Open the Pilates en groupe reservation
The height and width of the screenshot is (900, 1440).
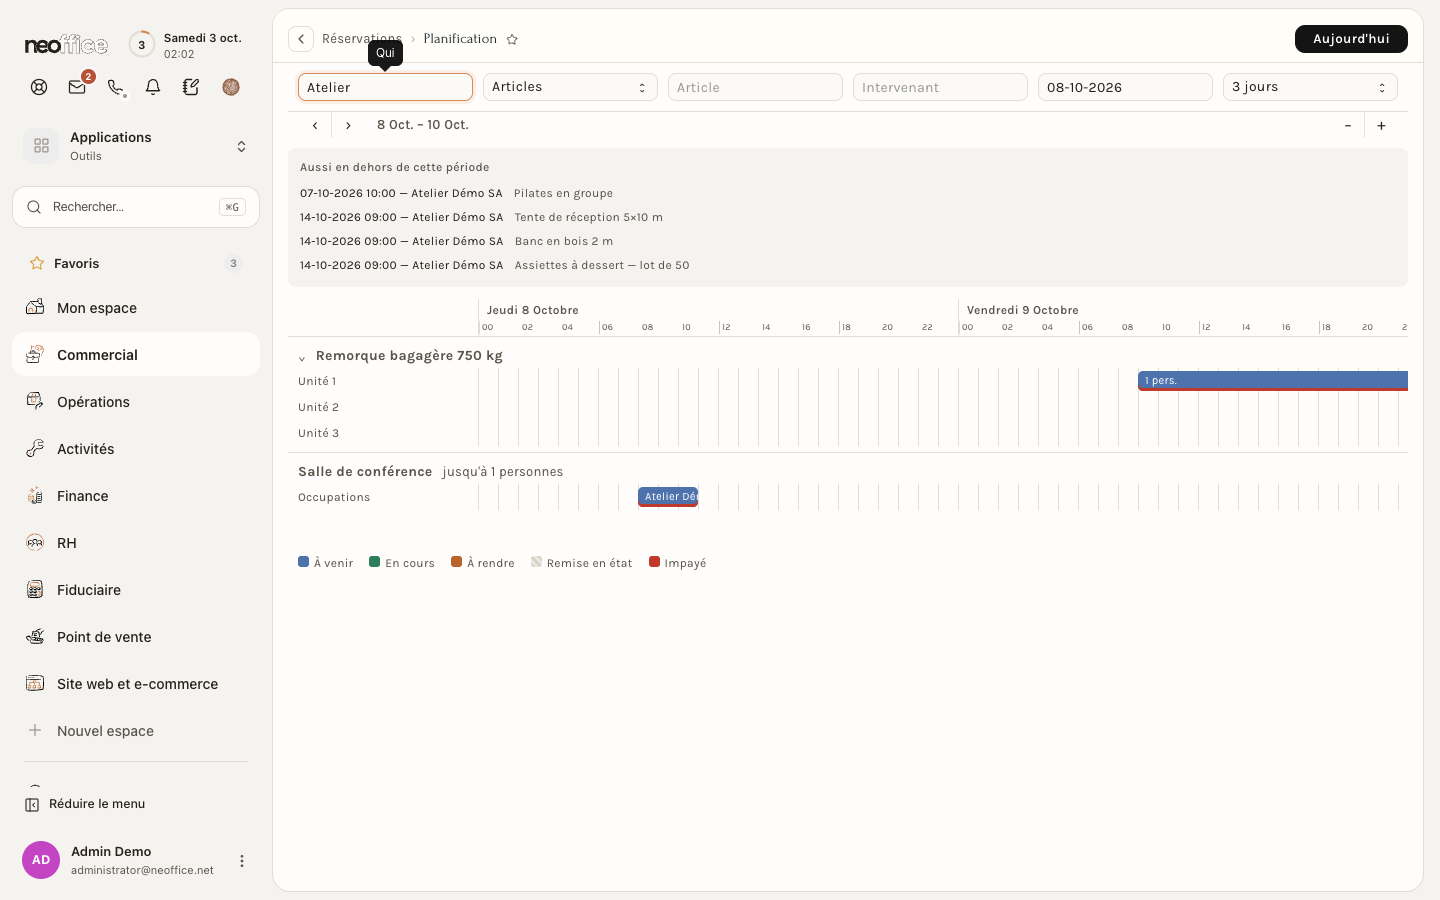[563, 193]
